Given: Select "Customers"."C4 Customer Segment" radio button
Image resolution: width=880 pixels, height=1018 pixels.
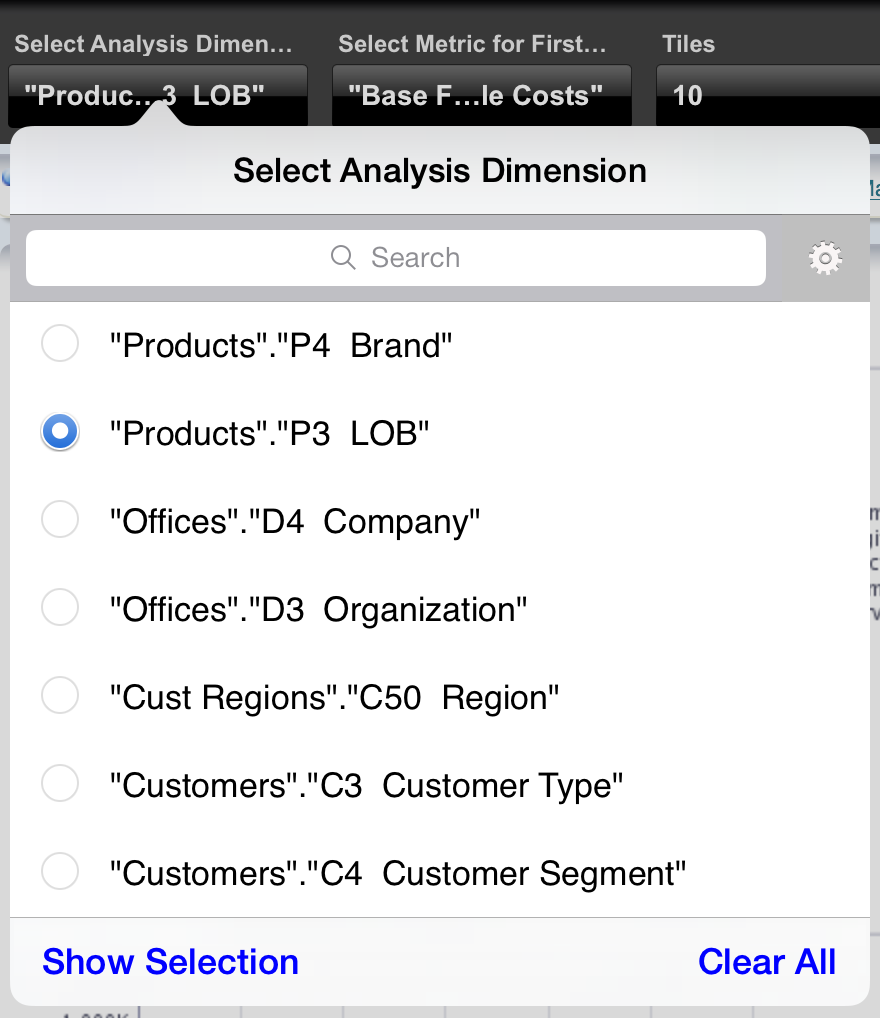Looking at the screenshot, I should [x=60, y=871].
